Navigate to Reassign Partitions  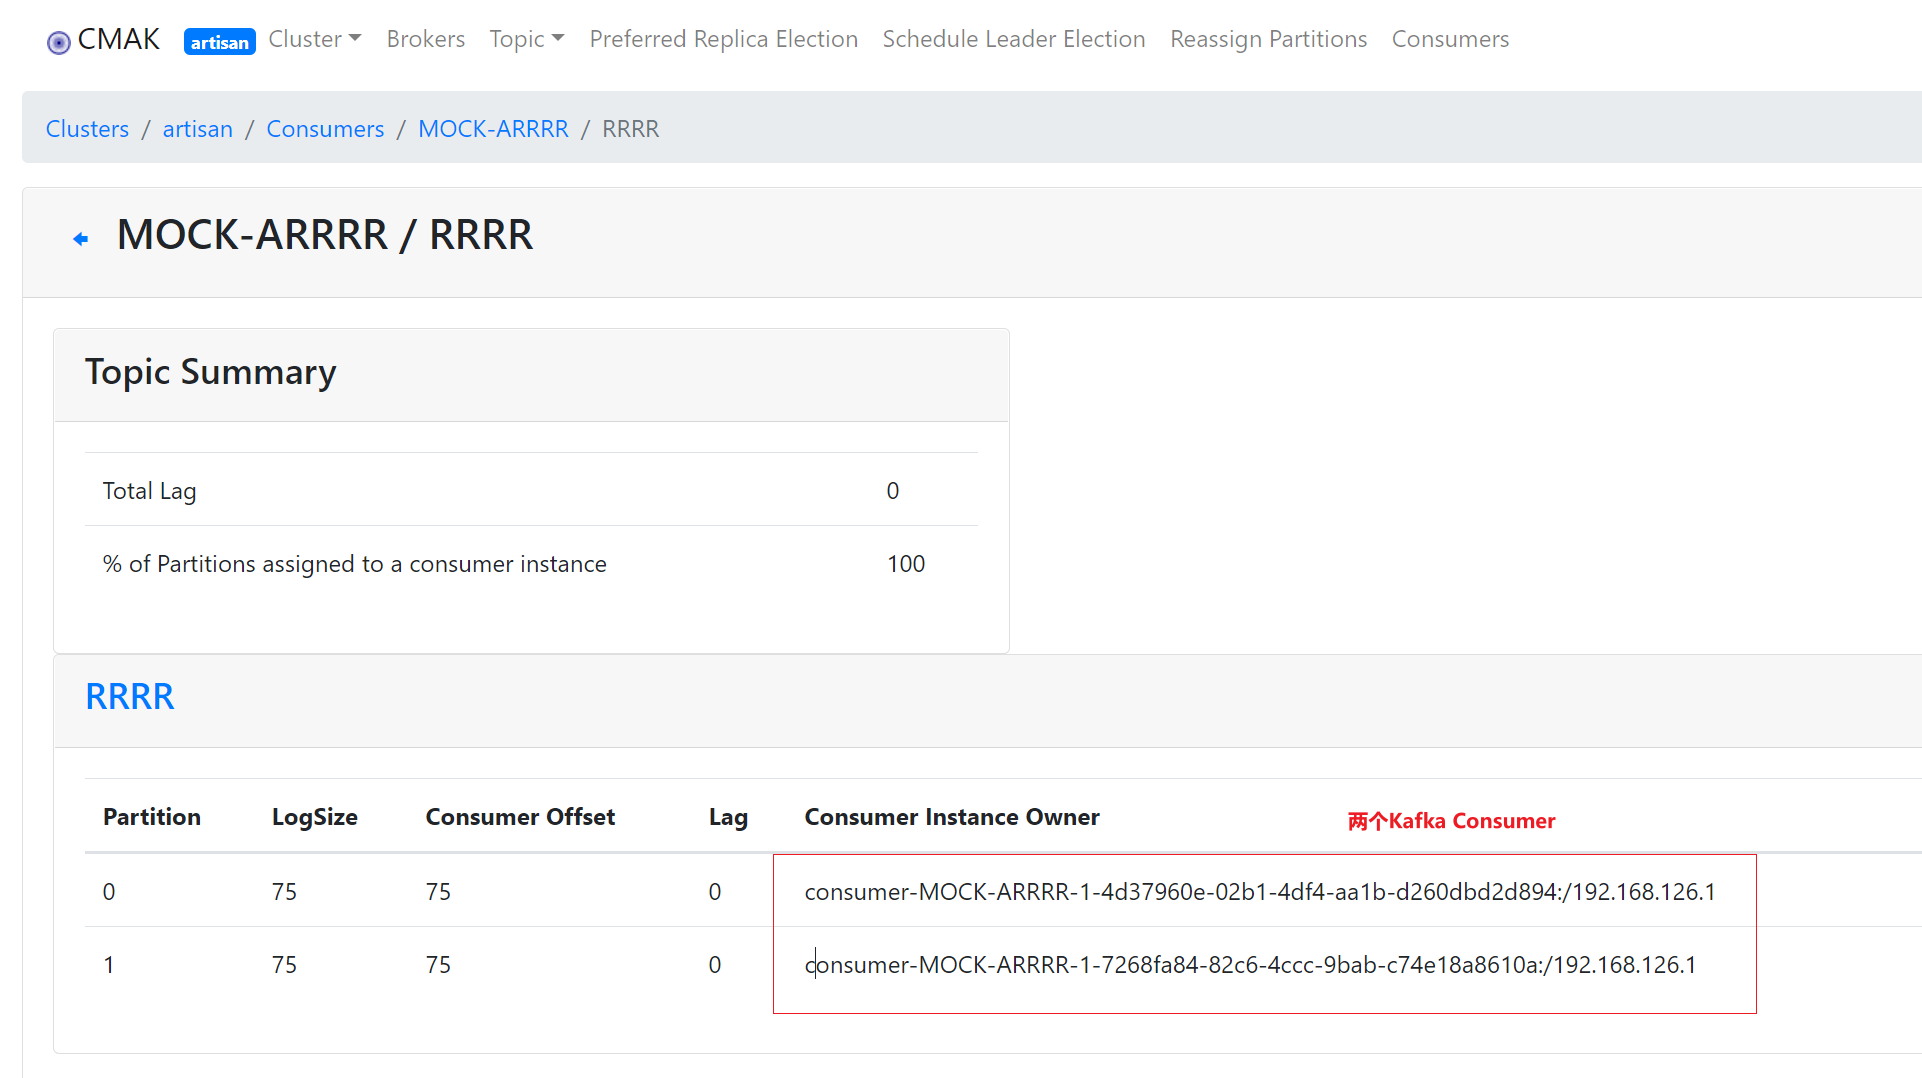1268,38
